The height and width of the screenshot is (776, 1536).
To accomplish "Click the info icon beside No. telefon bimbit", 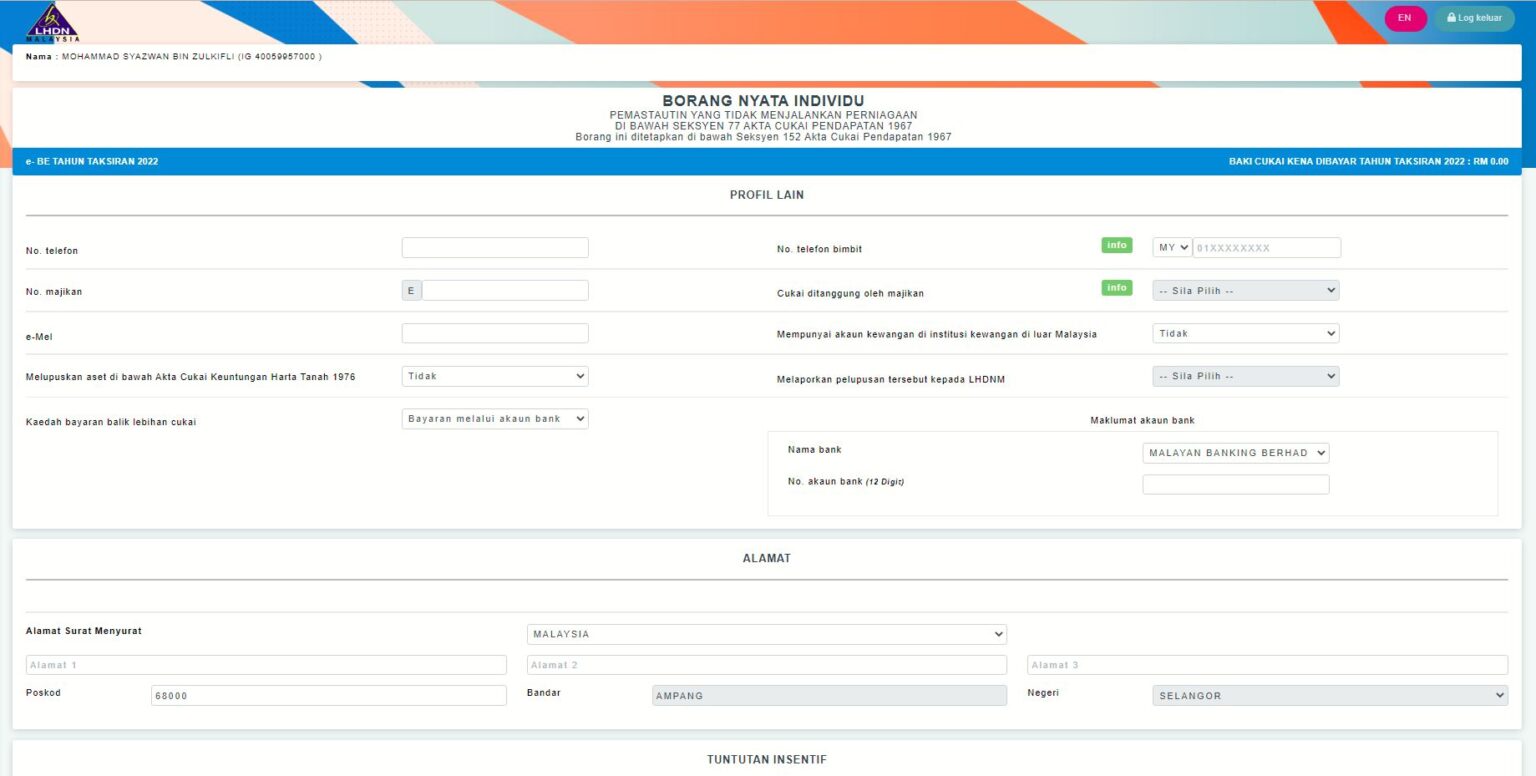I will 1116,244.
